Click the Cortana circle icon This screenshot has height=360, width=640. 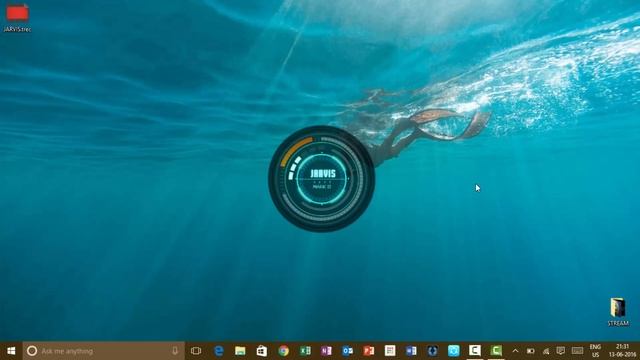point(32,351)
